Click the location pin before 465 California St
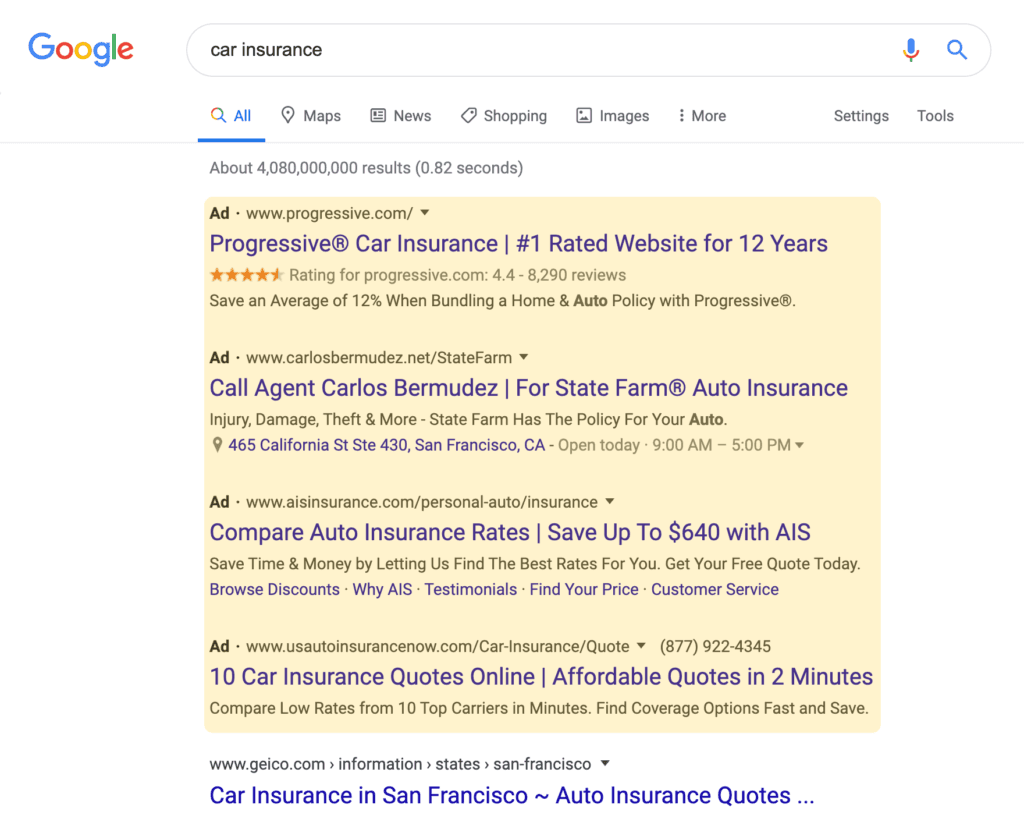Screen dimensions: 1024x815 coord(217,445)
